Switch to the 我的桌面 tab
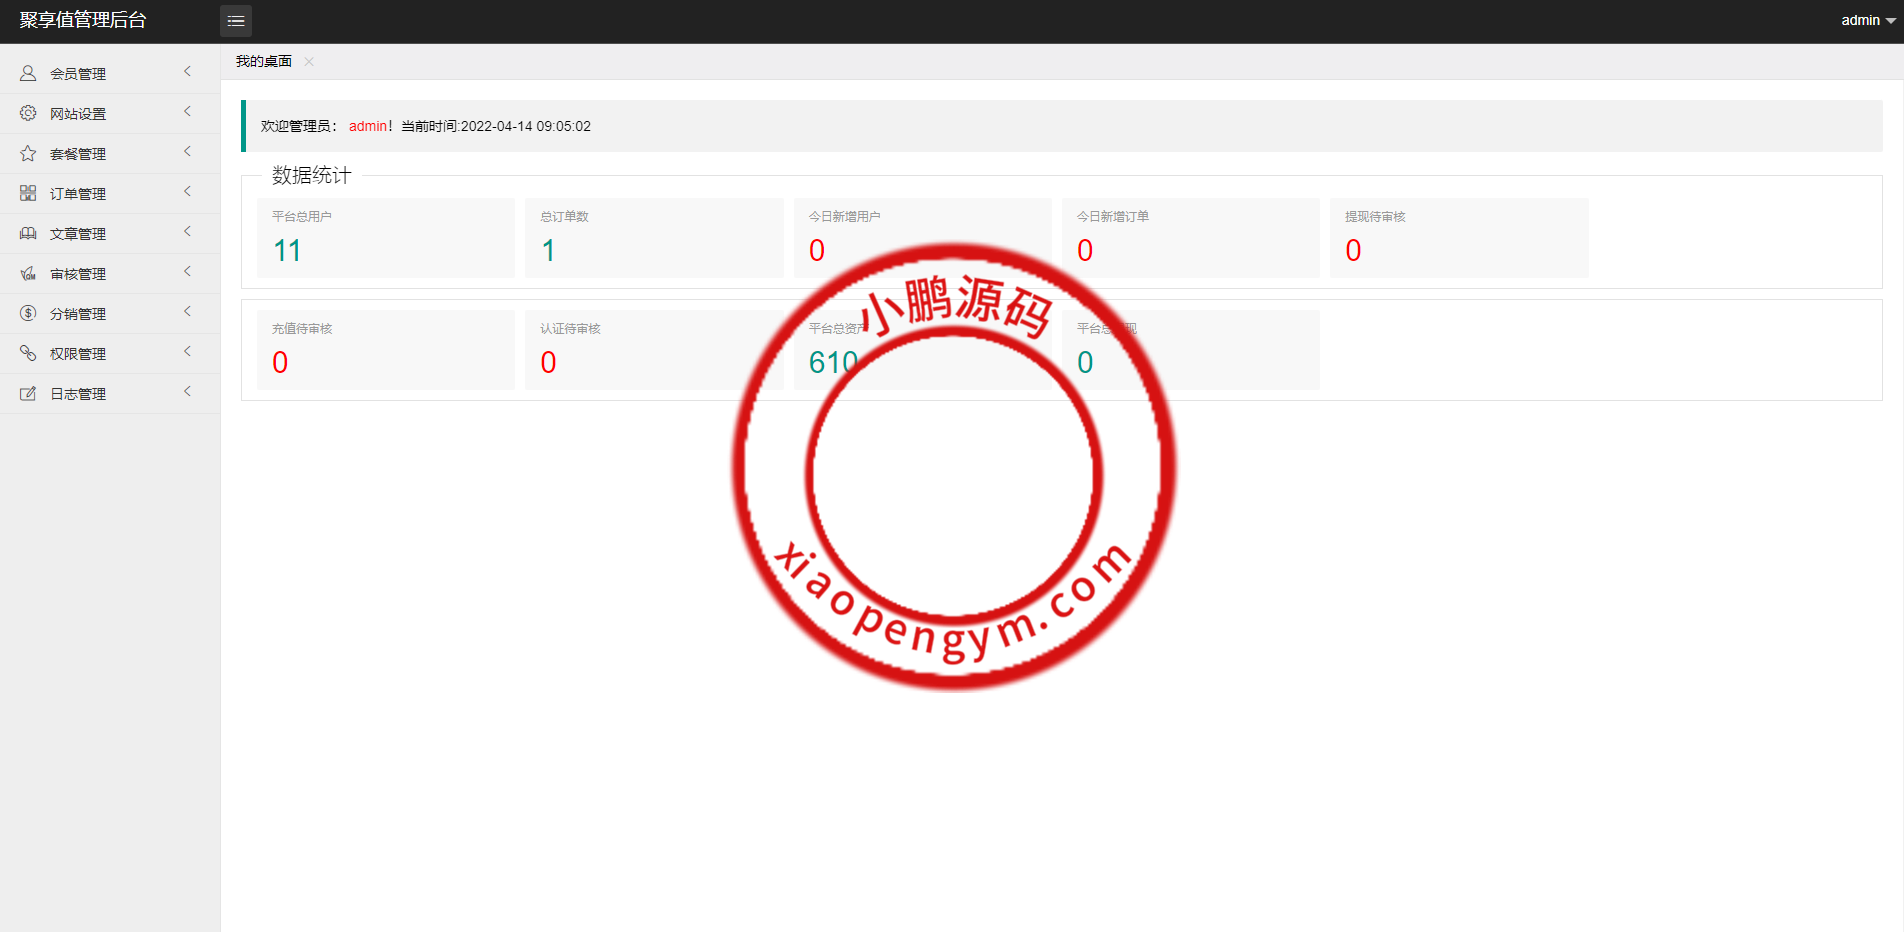 263,61
